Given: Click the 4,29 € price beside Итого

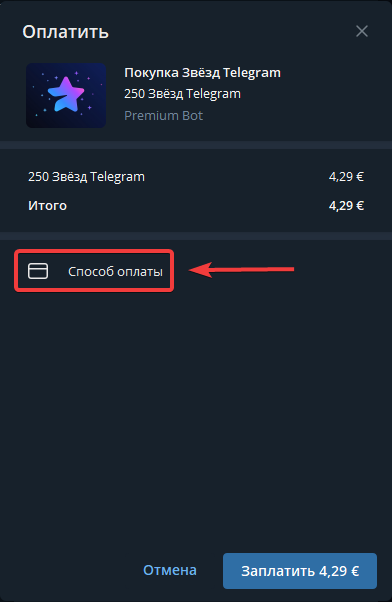Looking at the screenshot, I should point(346,206).
